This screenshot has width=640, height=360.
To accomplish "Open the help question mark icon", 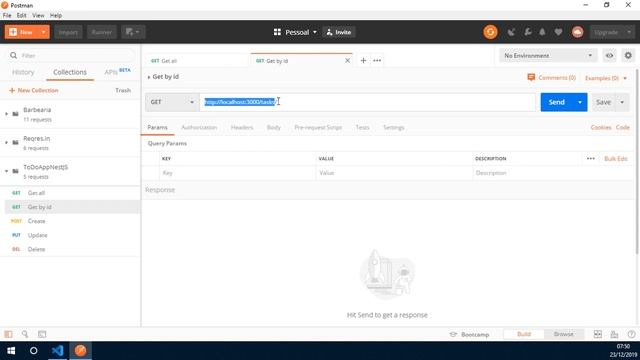I will click(x=631, y=334).
